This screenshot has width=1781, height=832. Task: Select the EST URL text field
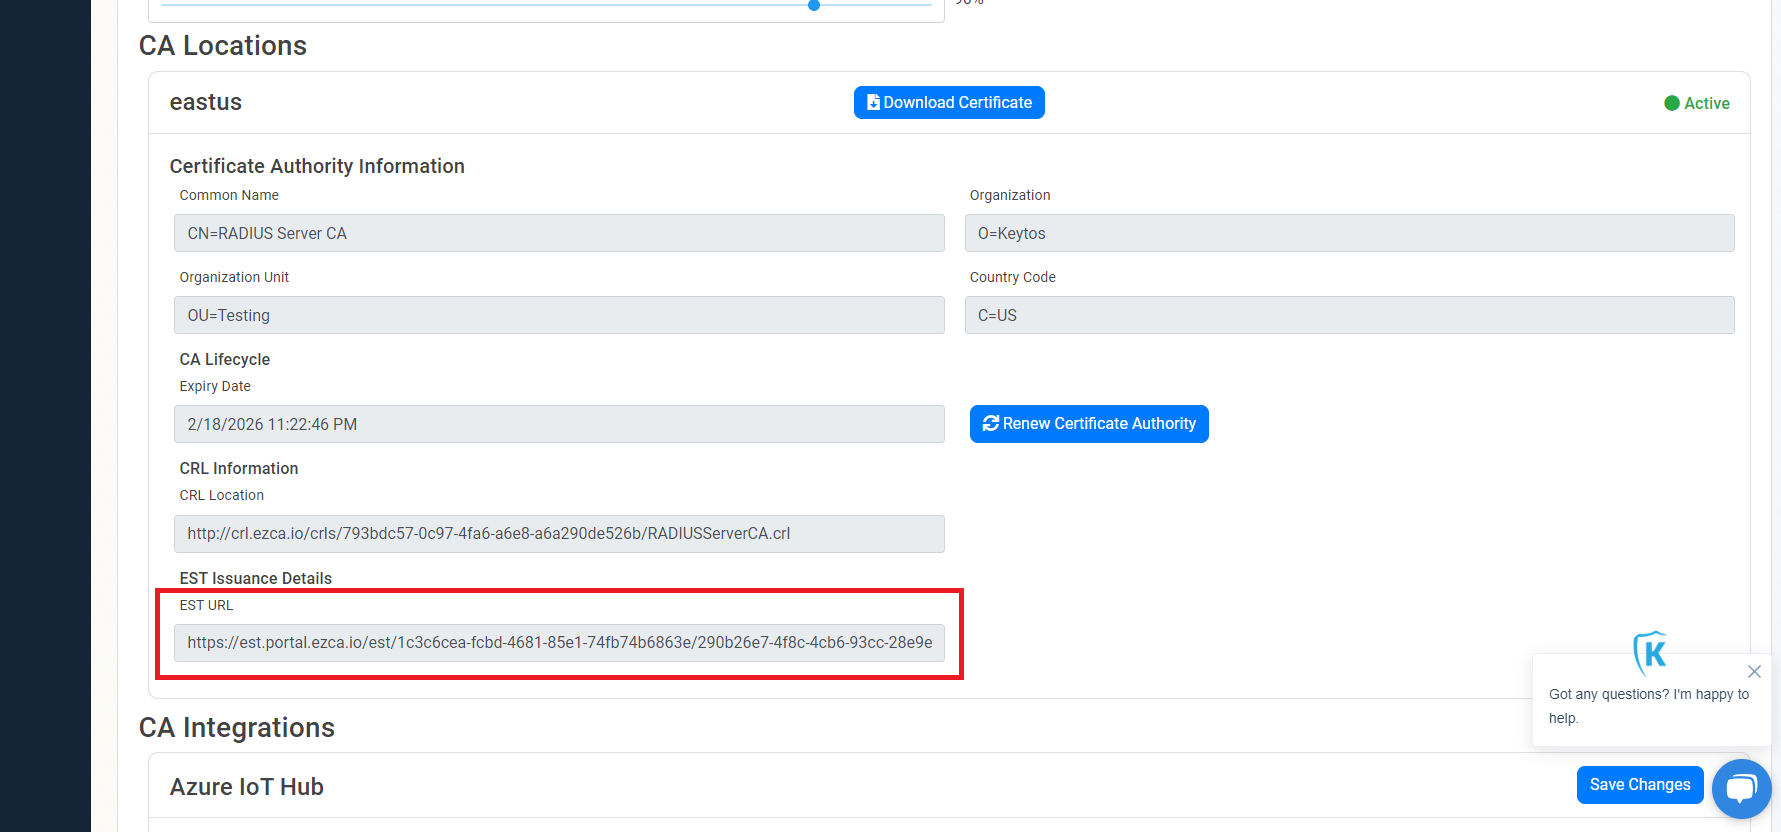click(x=559, y=643)
